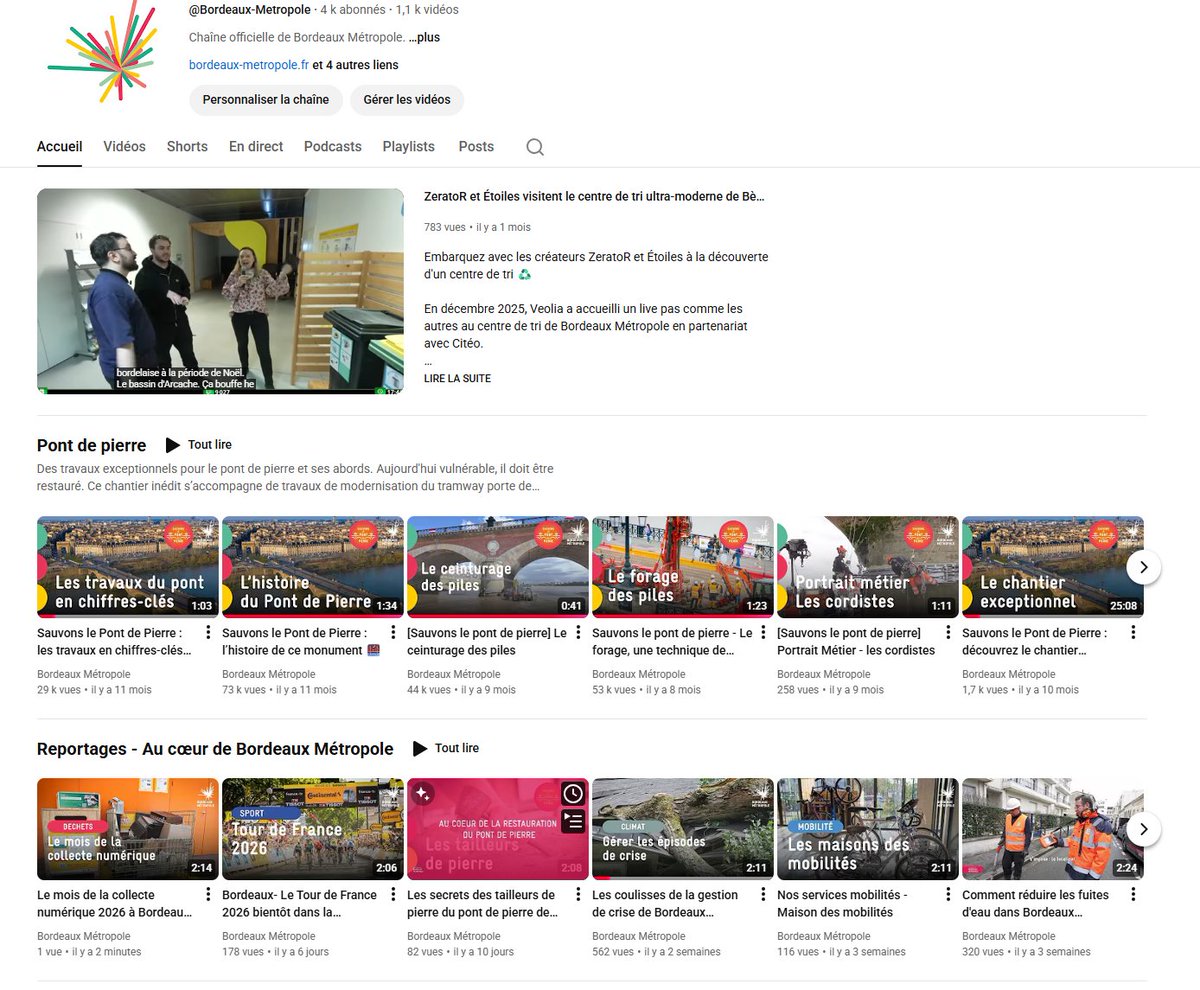Play the featured ZeratoR video thumbnail
The height and width of the screenshot is (990, 1200).
point(220,291)
